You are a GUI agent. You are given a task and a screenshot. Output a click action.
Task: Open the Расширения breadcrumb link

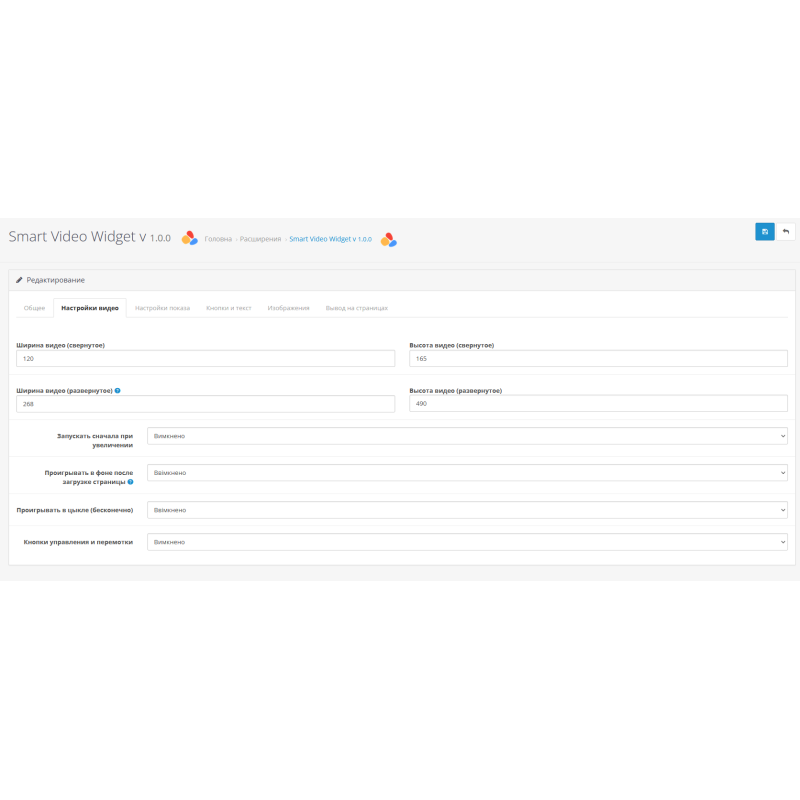(259, 239)
